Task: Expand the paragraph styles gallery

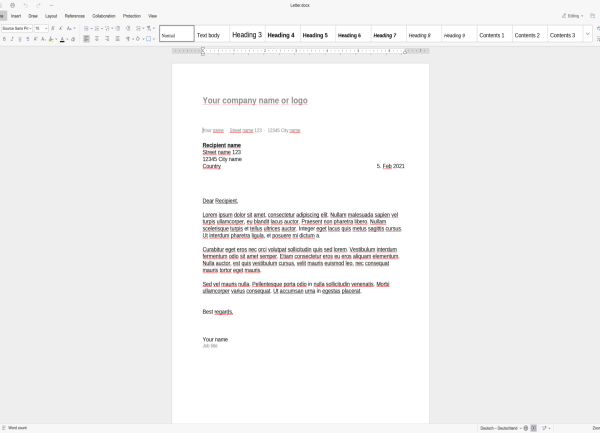Action: [587, 34]
